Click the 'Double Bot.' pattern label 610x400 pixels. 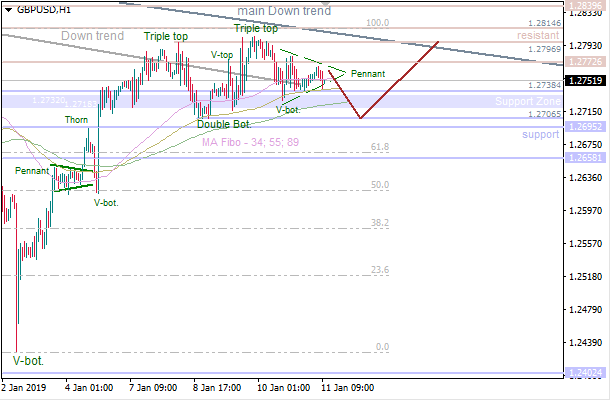tap(225, 124)
